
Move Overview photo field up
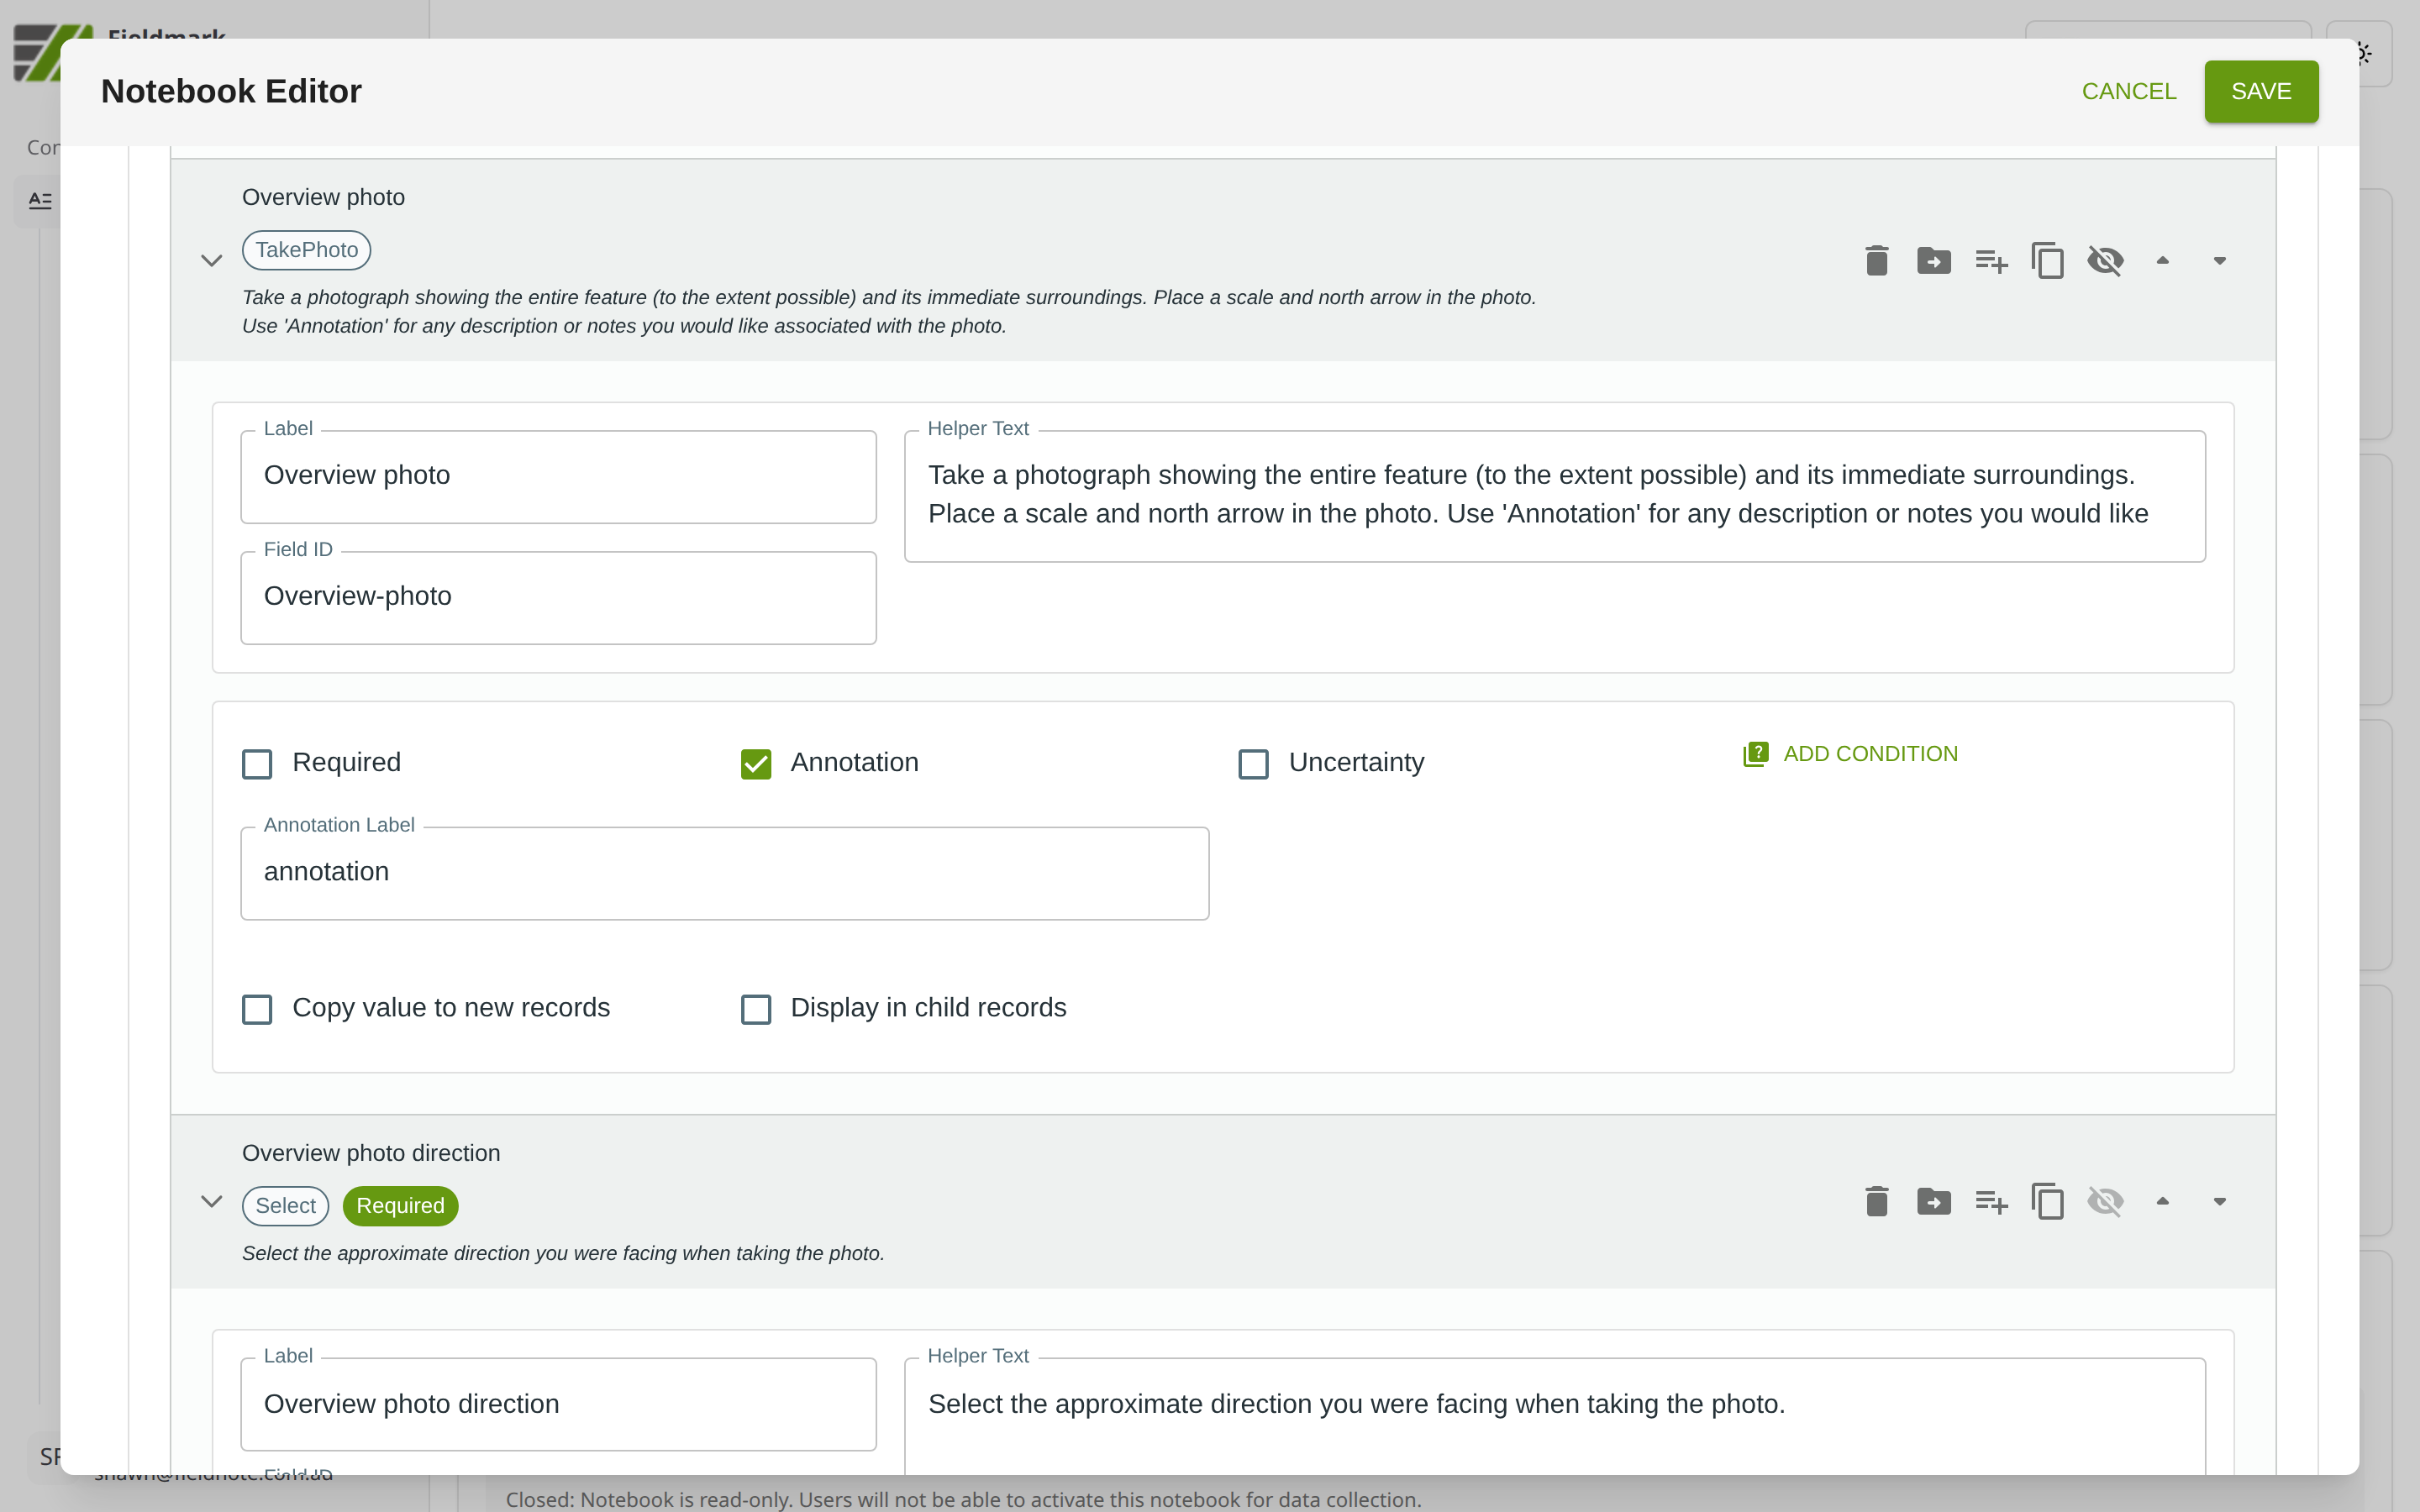click(2162, 261)
